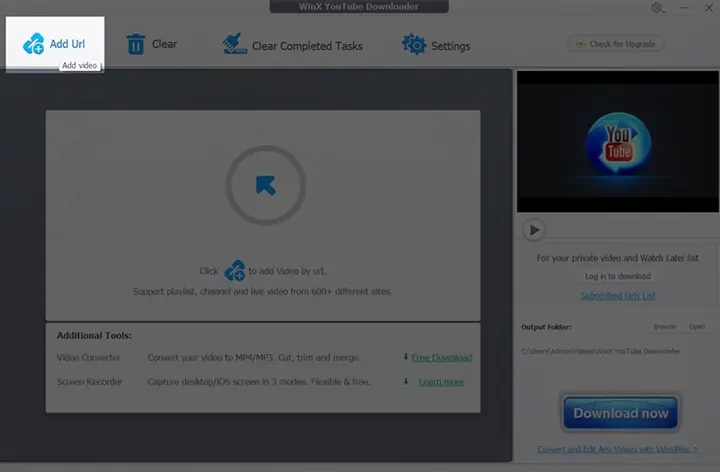This screenshot has height=472, width=720.
Task: Click Browse for output folder
Action: [664, 327]
